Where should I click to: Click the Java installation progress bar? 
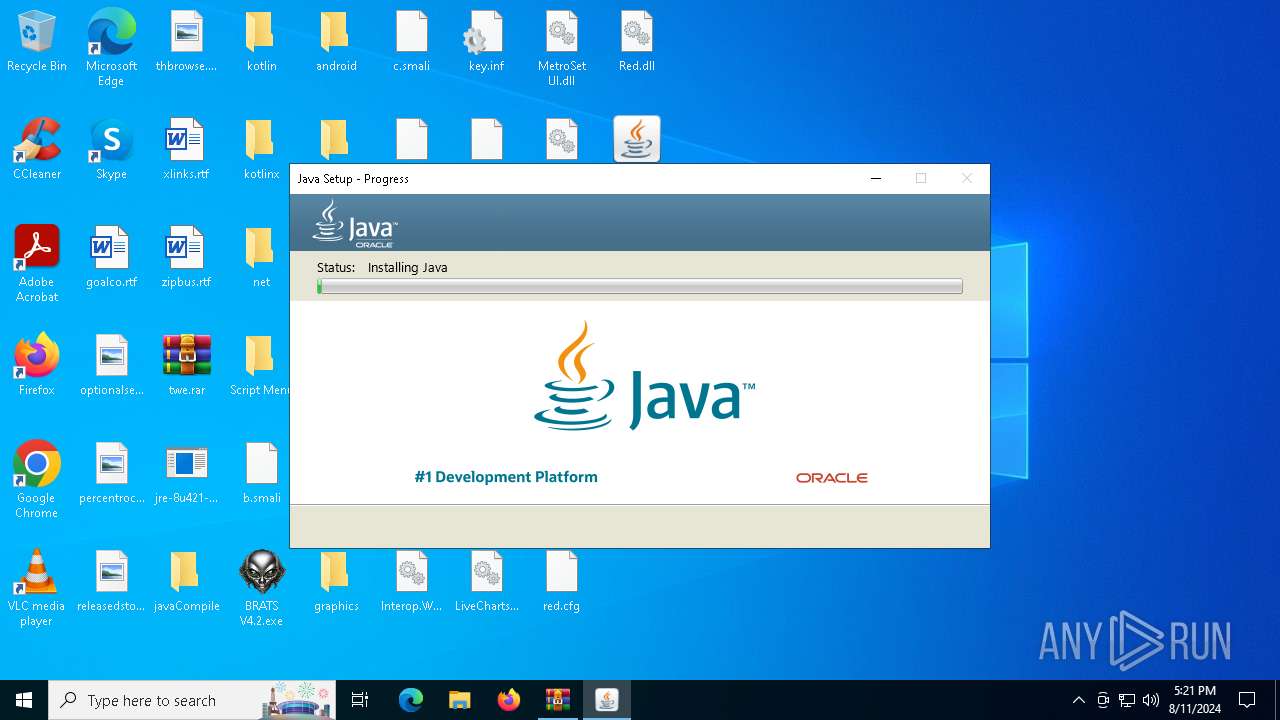tap(640, 286)
